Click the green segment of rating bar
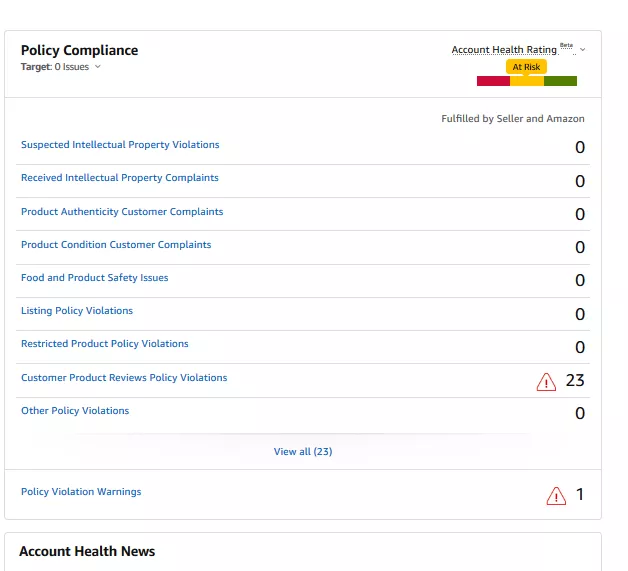This screenshot has height=571, width=628. pos(560,81)
